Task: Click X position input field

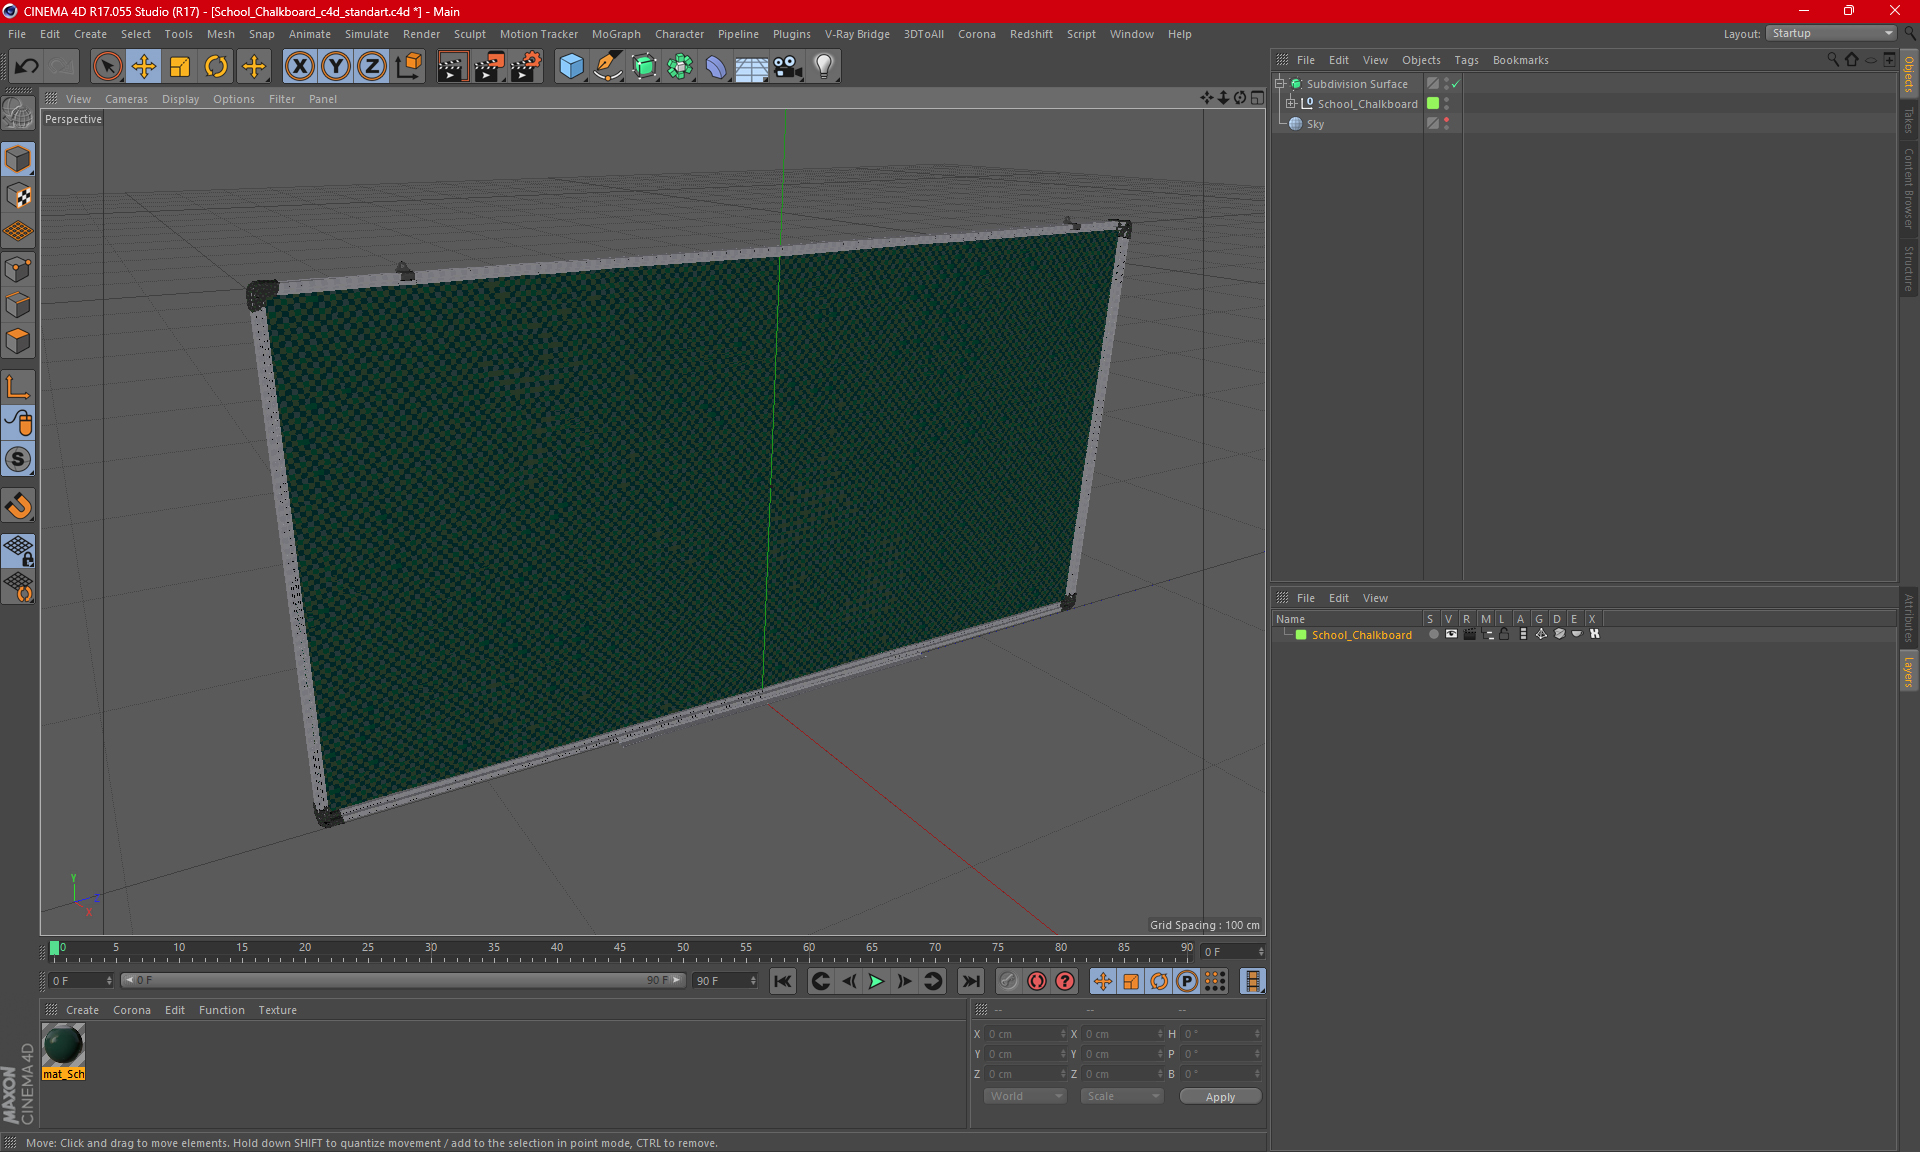Action: (x=1025, y=1034)
